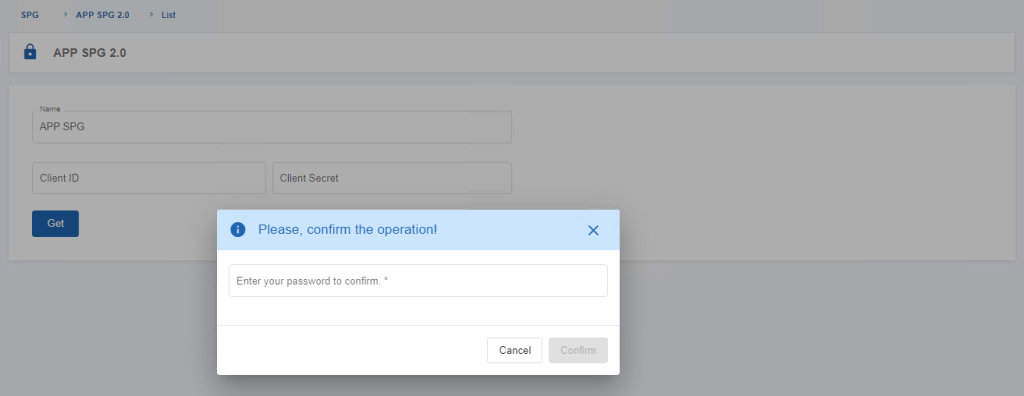
Task: Open the SPG breadcrumb link
Action: 30,14
